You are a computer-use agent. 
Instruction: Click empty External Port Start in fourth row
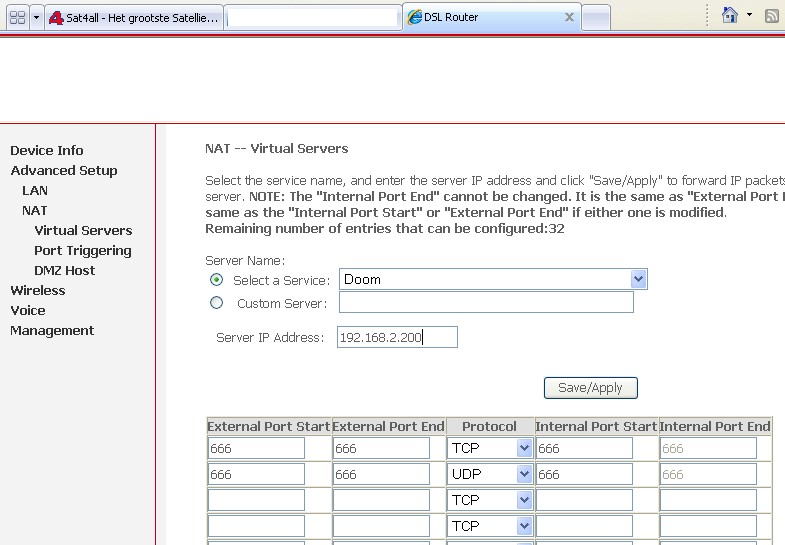(256, 526)
